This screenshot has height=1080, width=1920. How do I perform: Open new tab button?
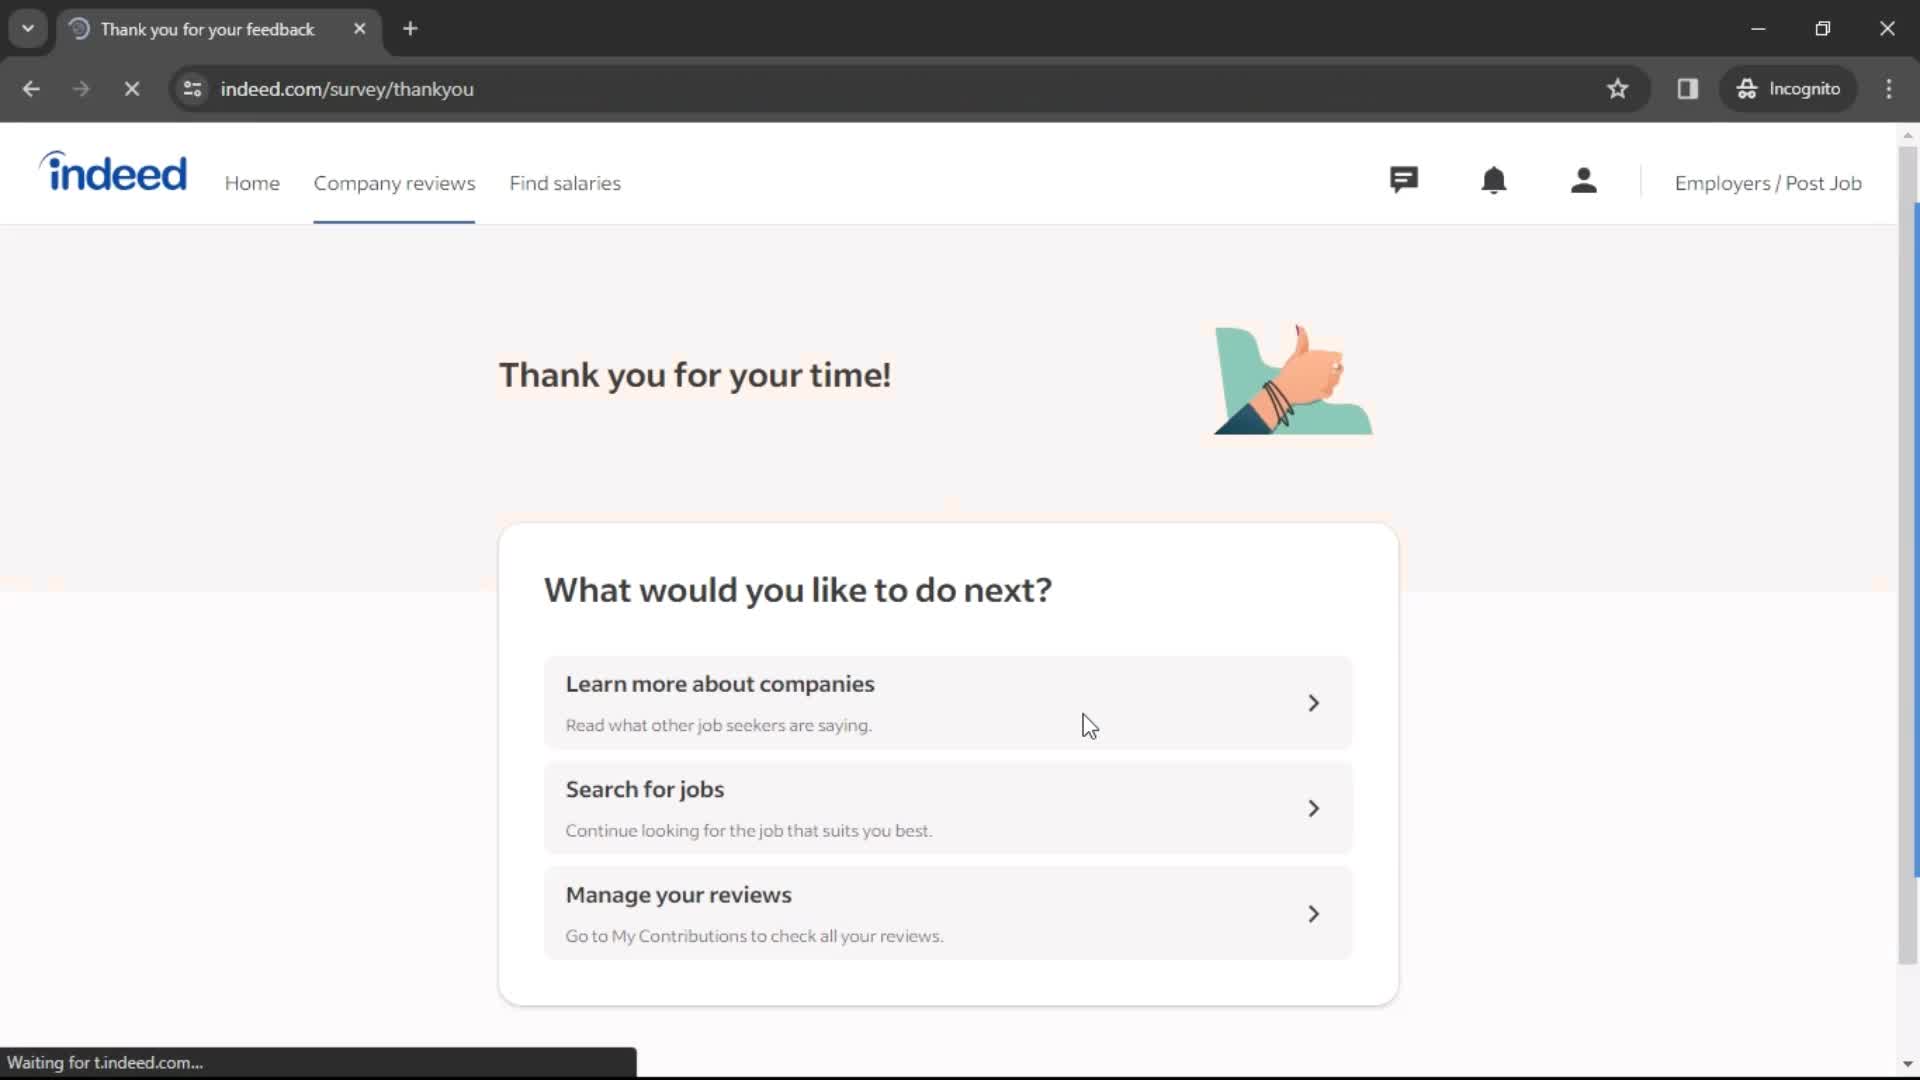[x=410, y=29]
